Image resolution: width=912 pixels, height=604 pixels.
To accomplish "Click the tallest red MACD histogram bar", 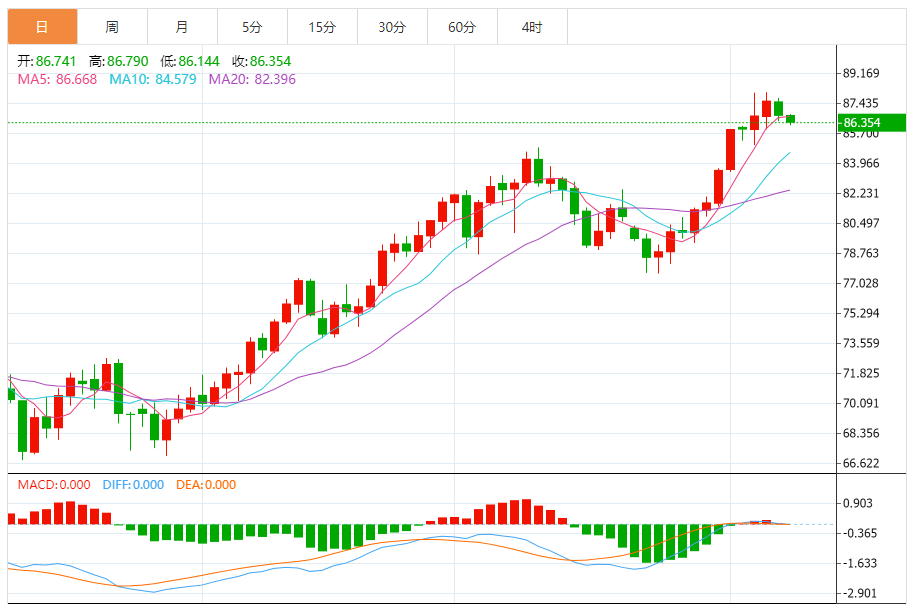I will (526, 511).
